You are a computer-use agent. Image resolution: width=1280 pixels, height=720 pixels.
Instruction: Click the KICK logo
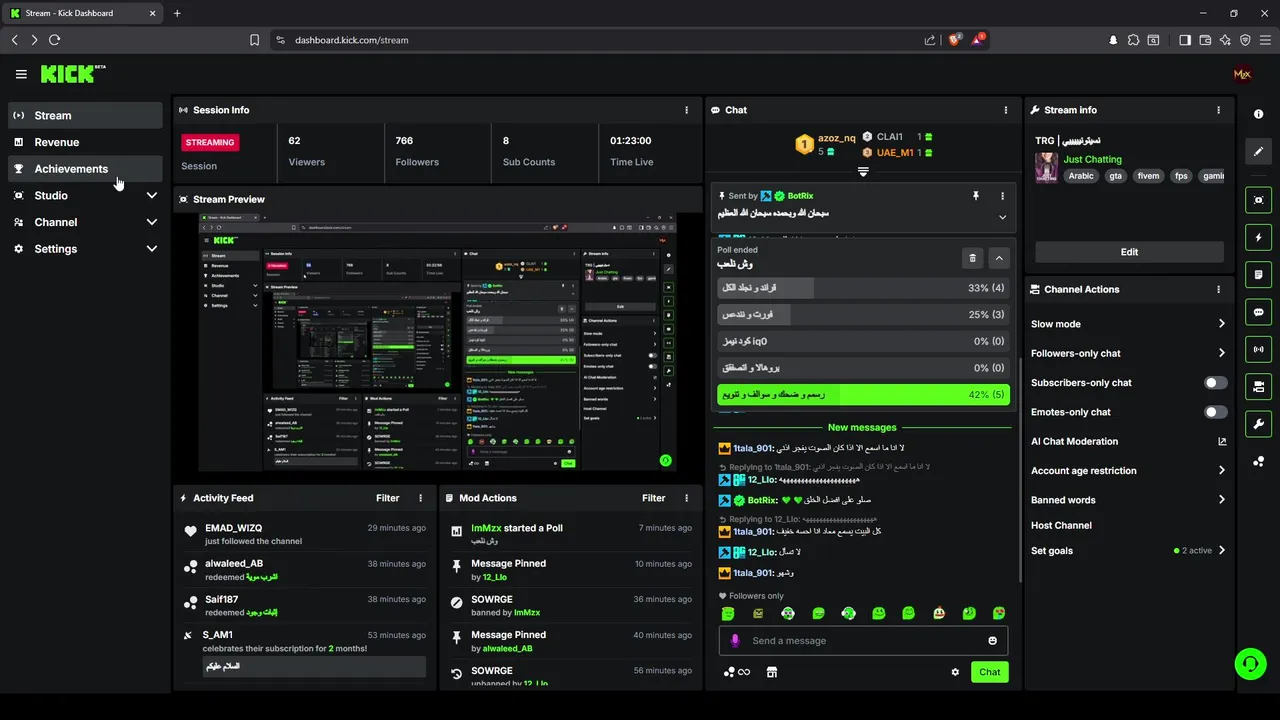(72, 74)
